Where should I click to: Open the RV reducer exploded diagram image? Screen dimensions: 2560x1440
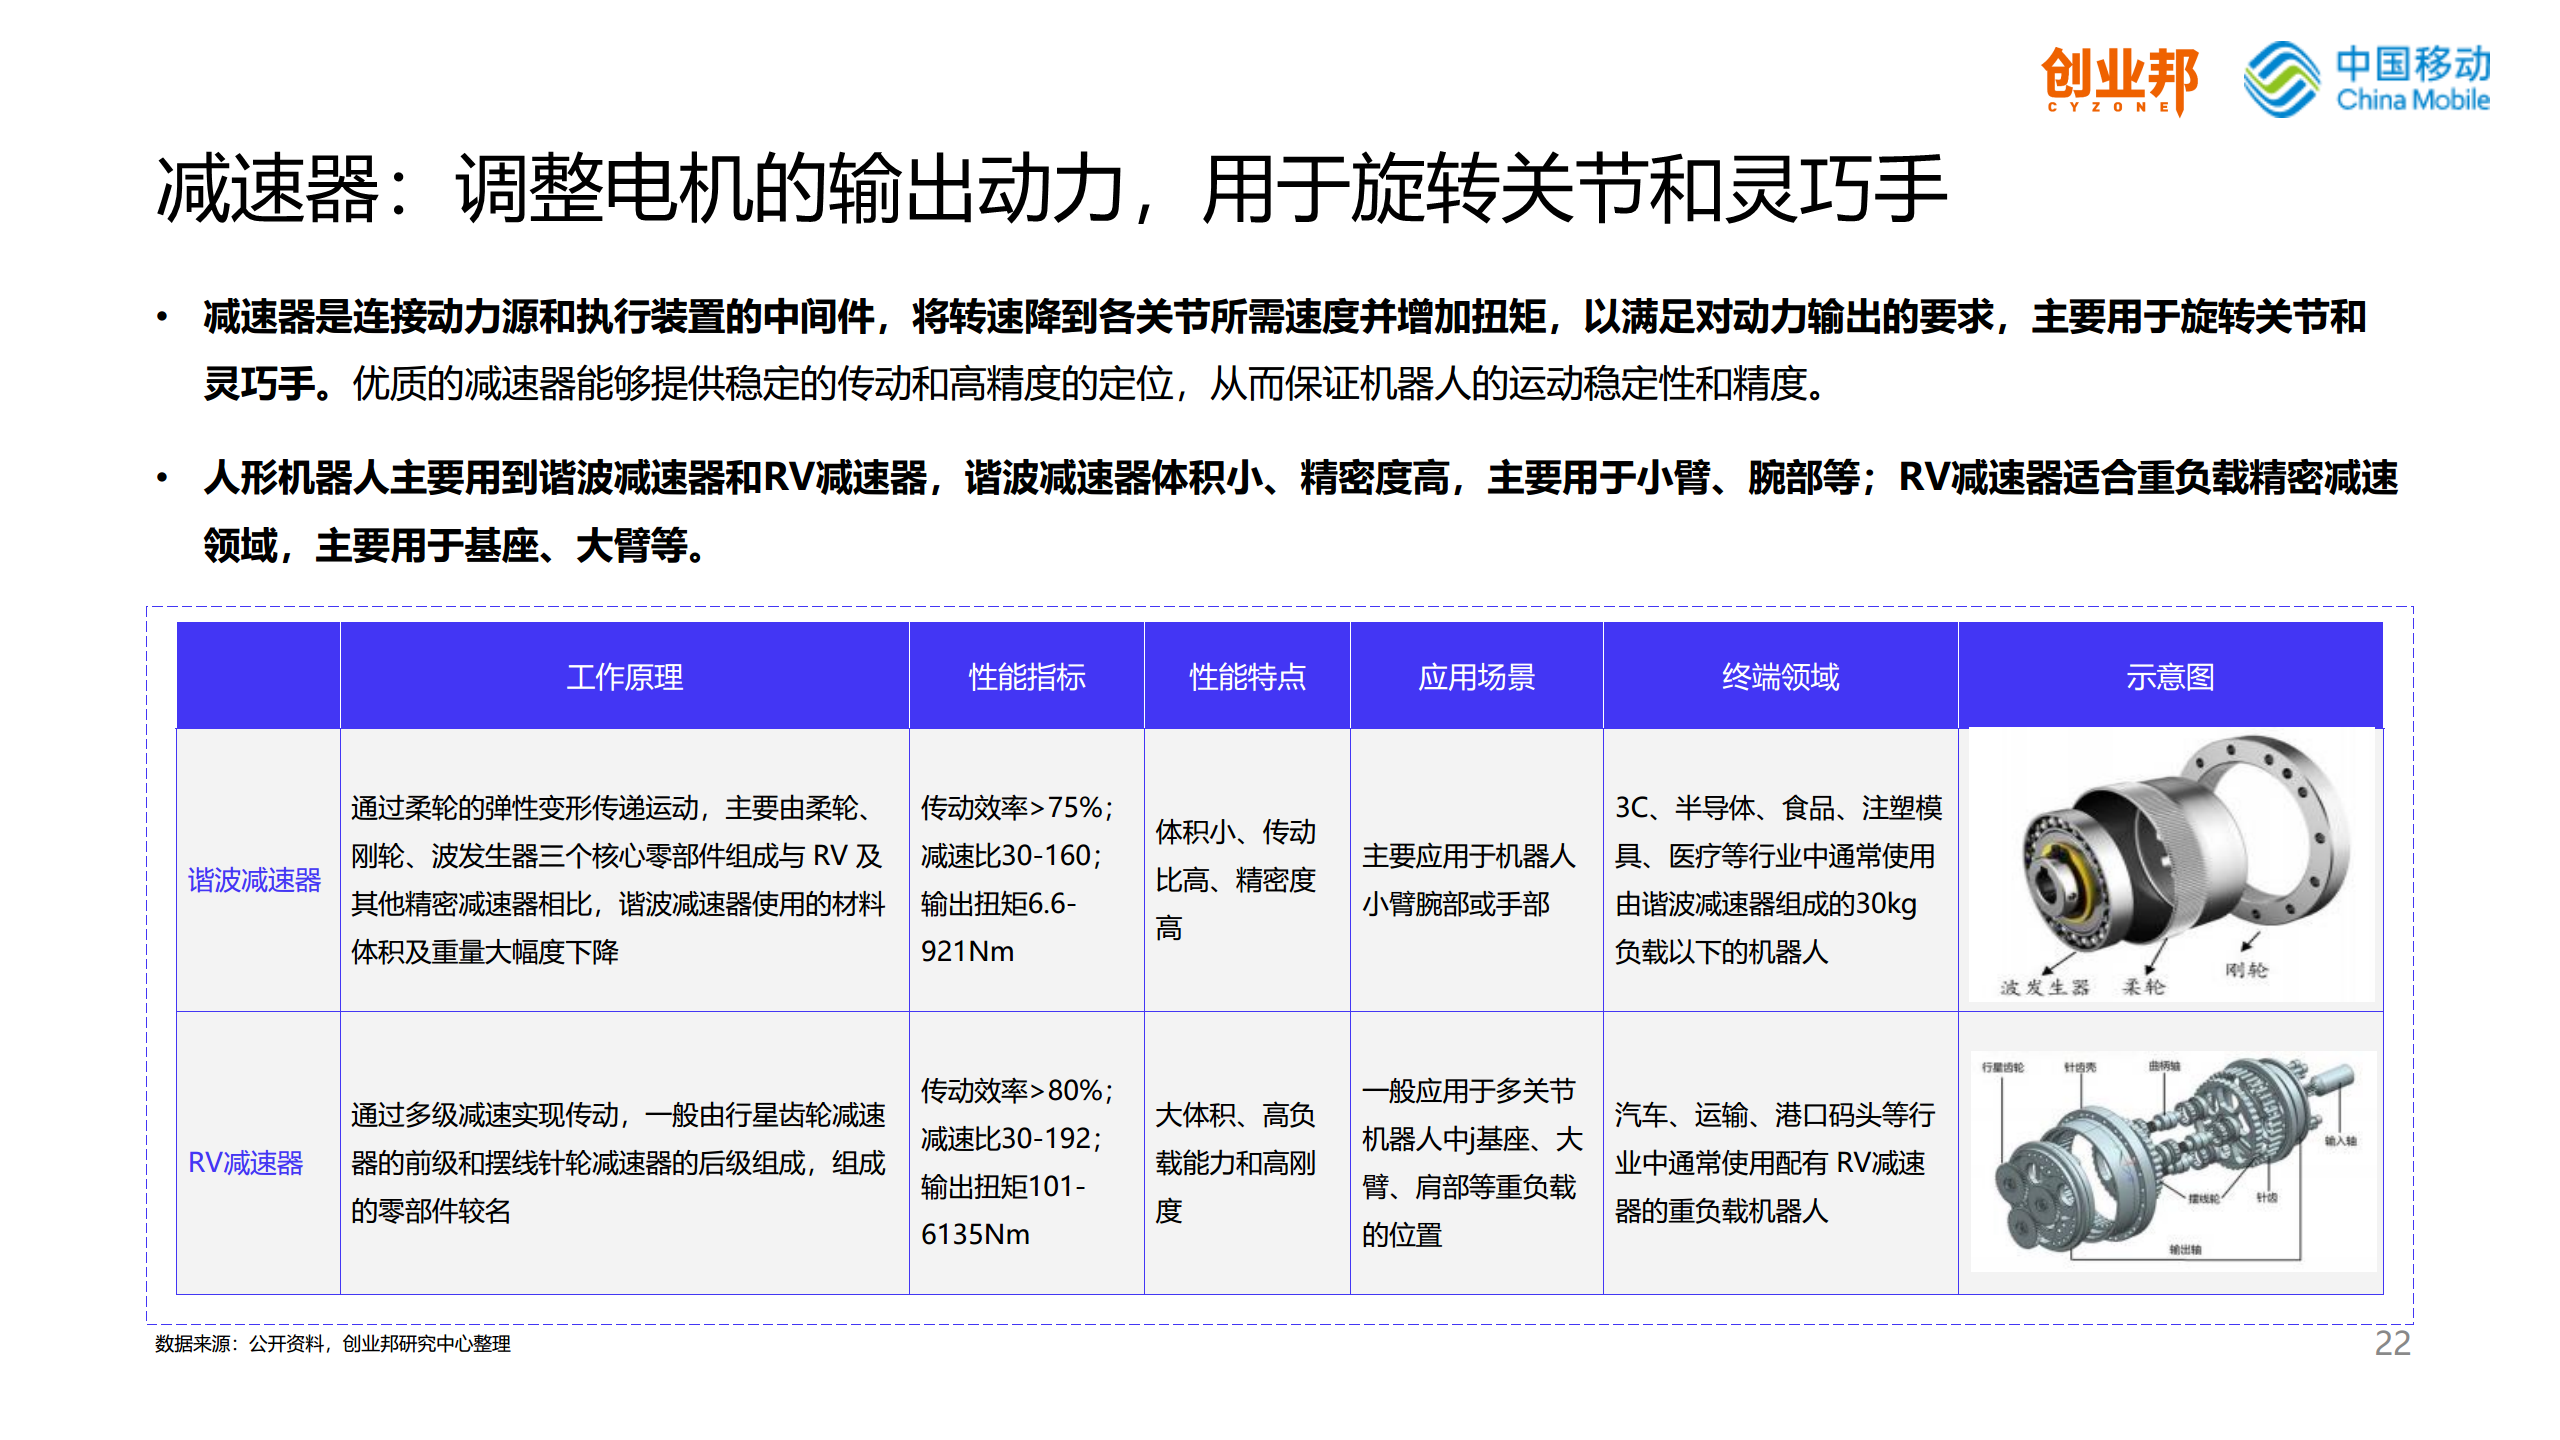coord(2172,1160)
